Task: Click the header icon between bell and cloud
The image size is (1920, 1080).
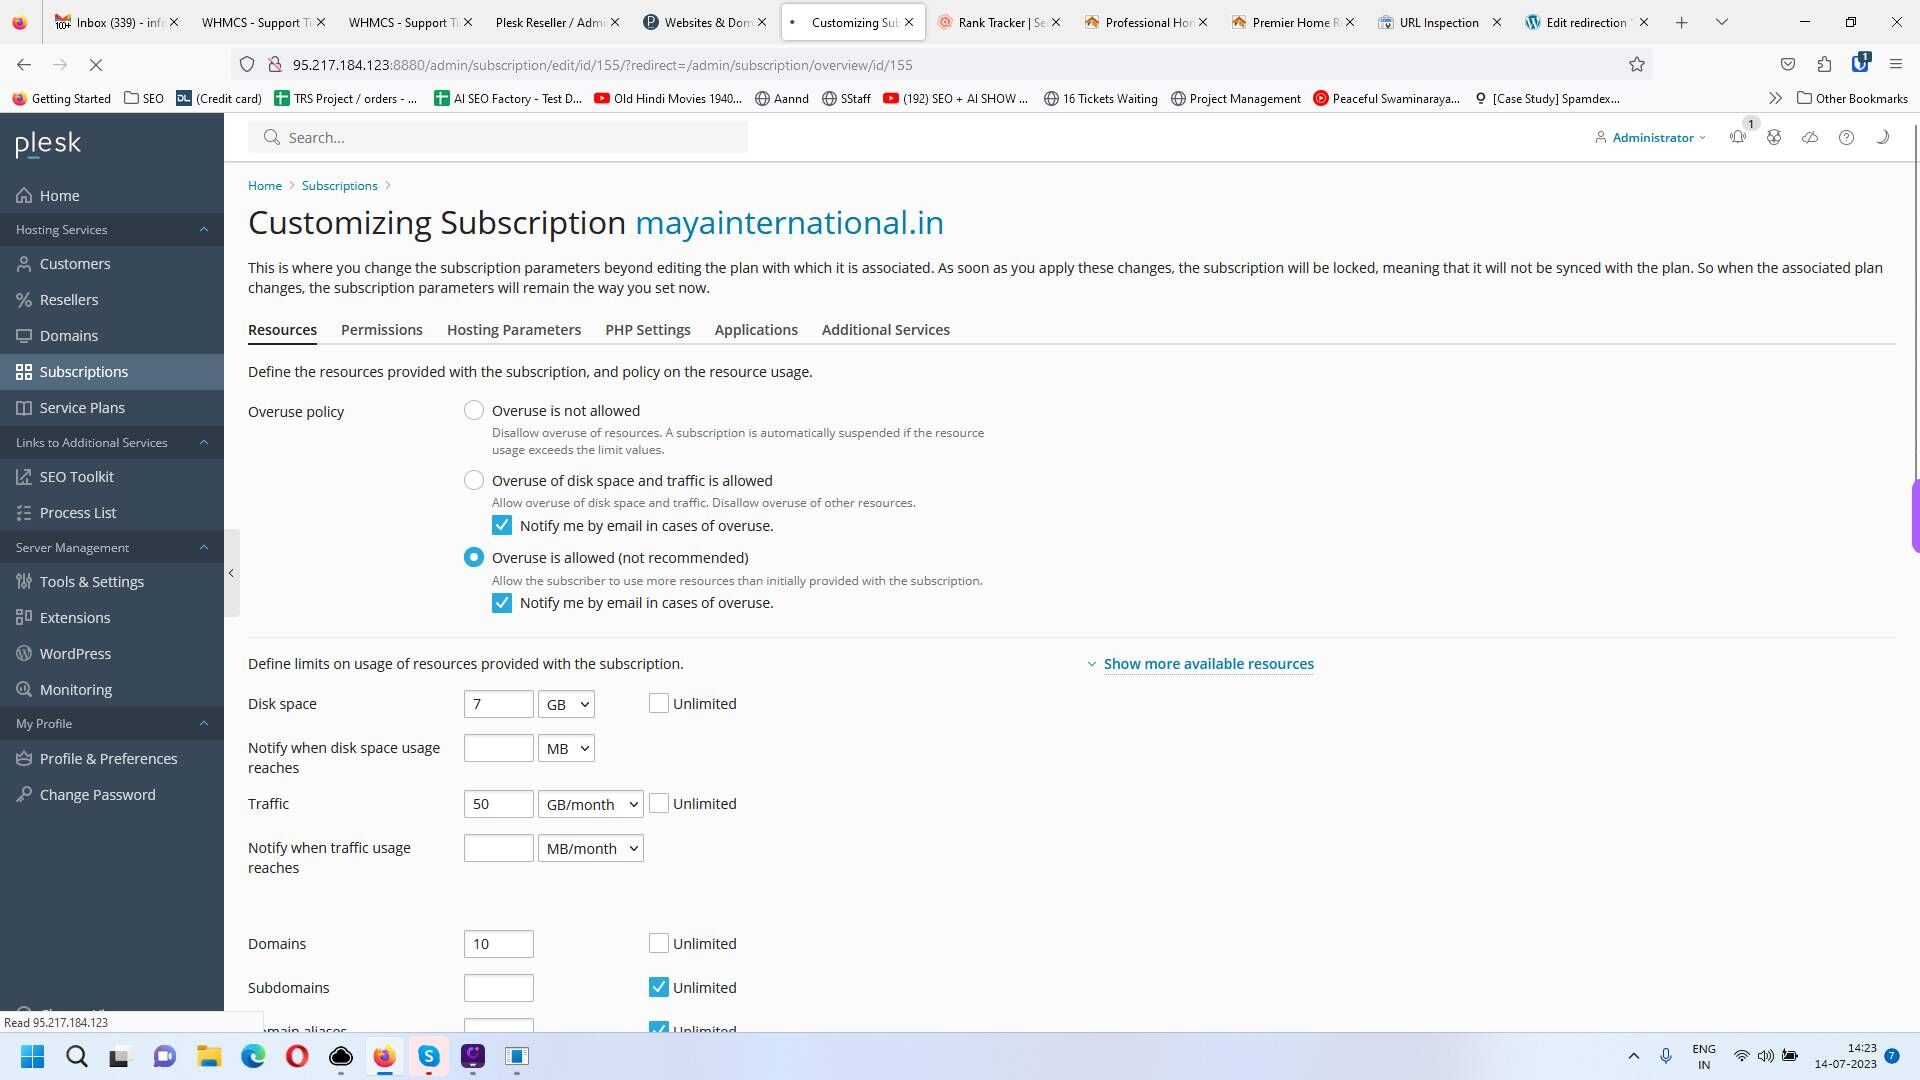Action: pyautogui.click(x=1774, y=137)
